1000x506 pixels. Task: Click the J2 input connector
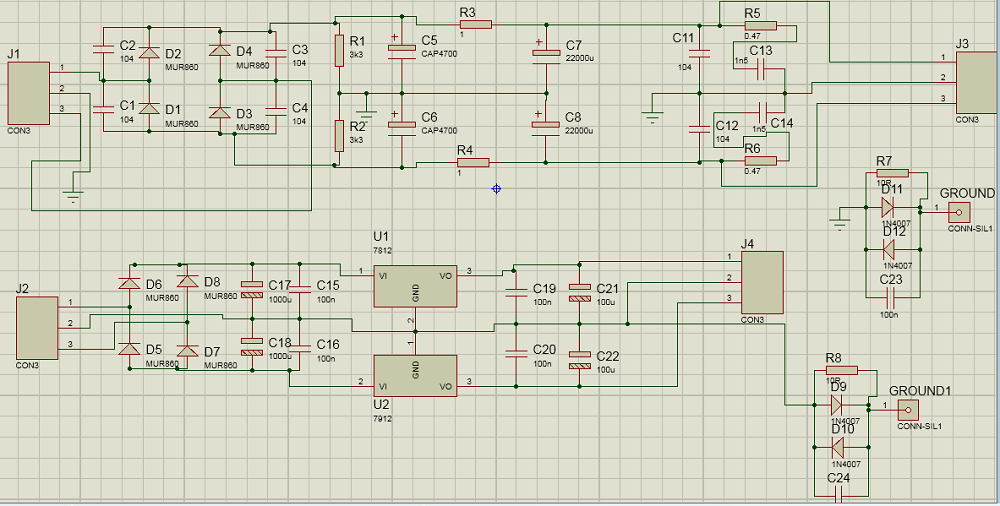[35, 327]
